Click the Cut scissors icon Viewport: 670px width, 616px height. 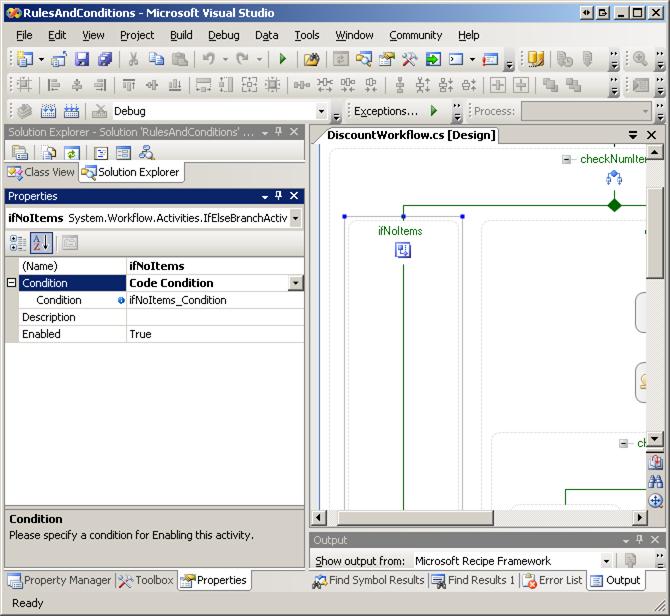click(x=133, y=60)
